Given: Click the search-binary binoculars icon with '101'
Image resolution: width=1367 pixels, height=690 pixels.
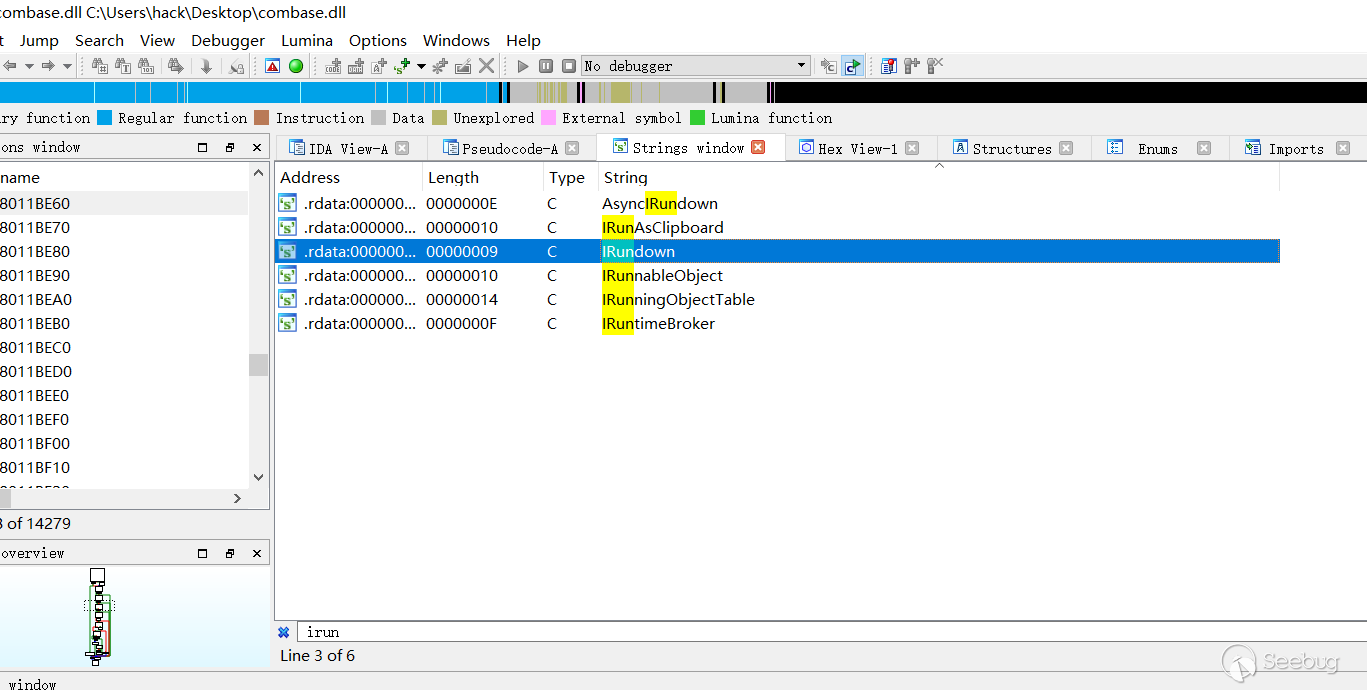Looking at the screenshot, I should point(146,66).
